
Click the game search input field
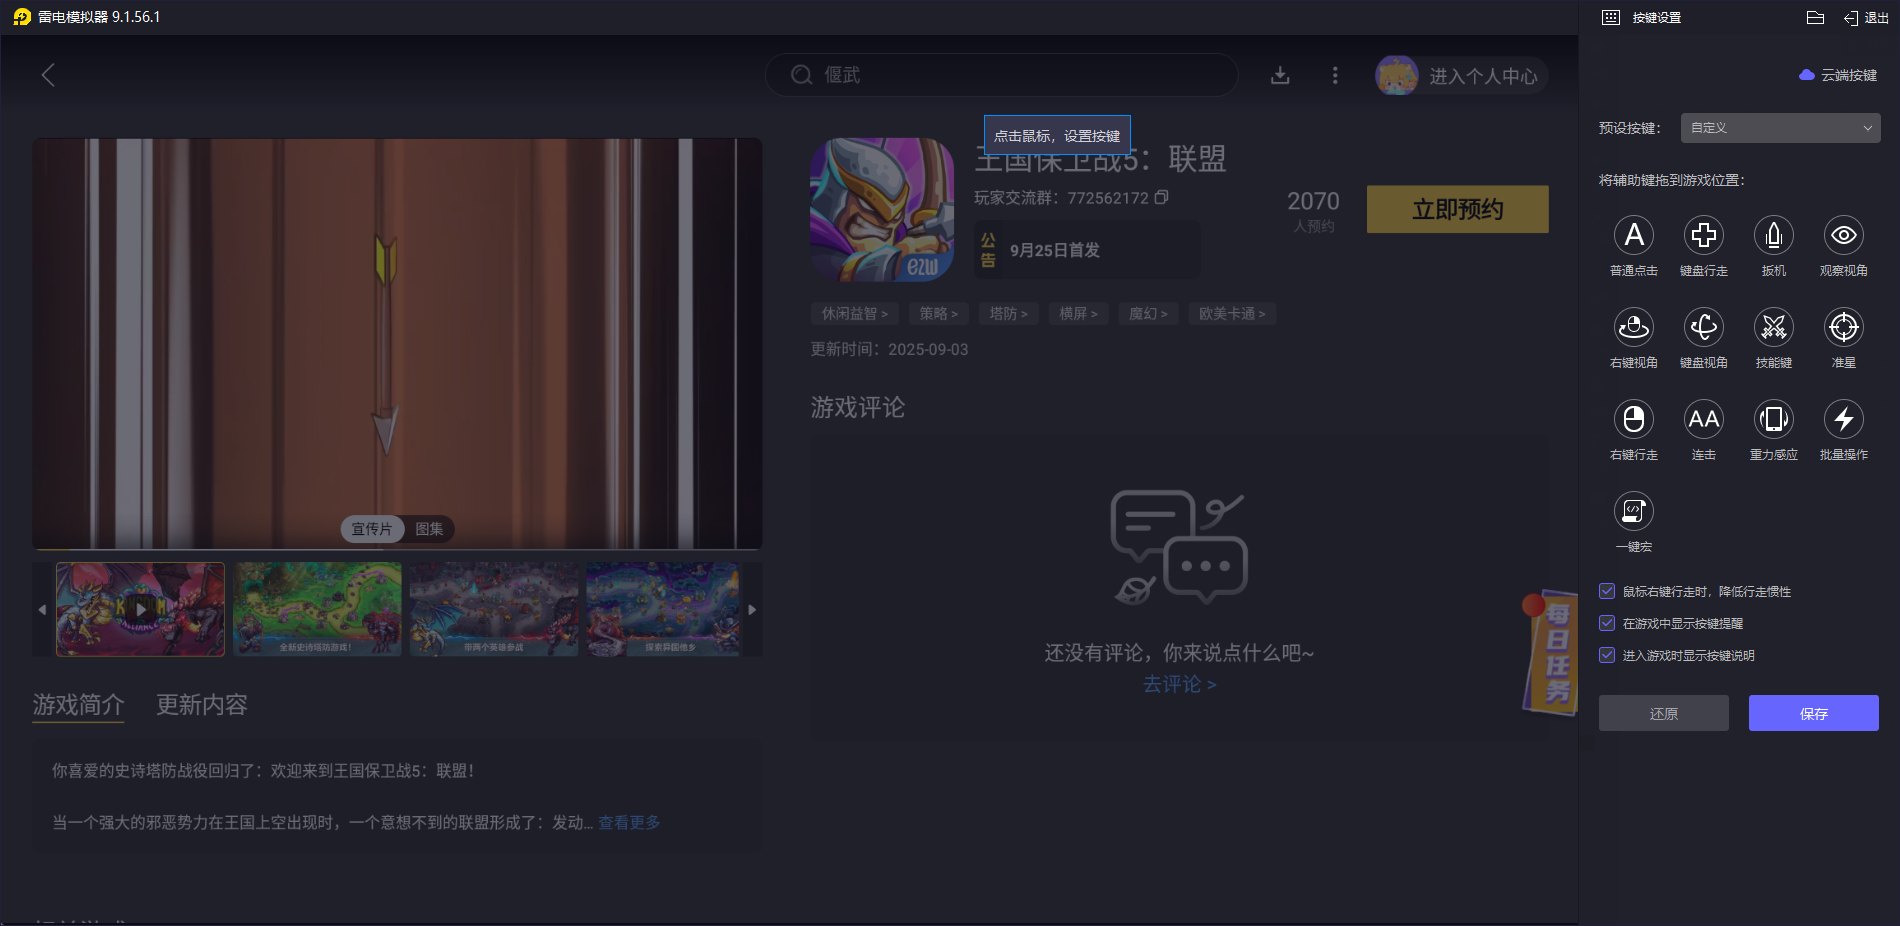coord(1000,74)
